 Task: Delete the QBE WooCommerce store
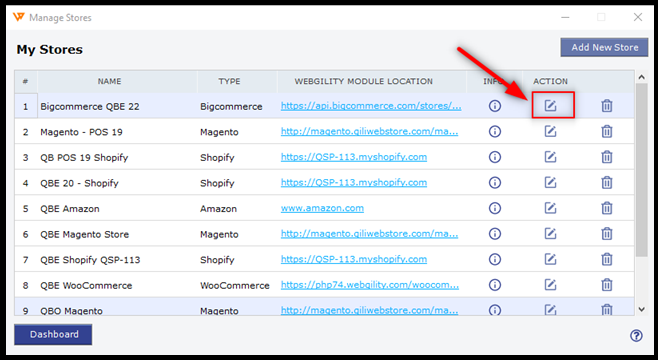tap(606, 285)
